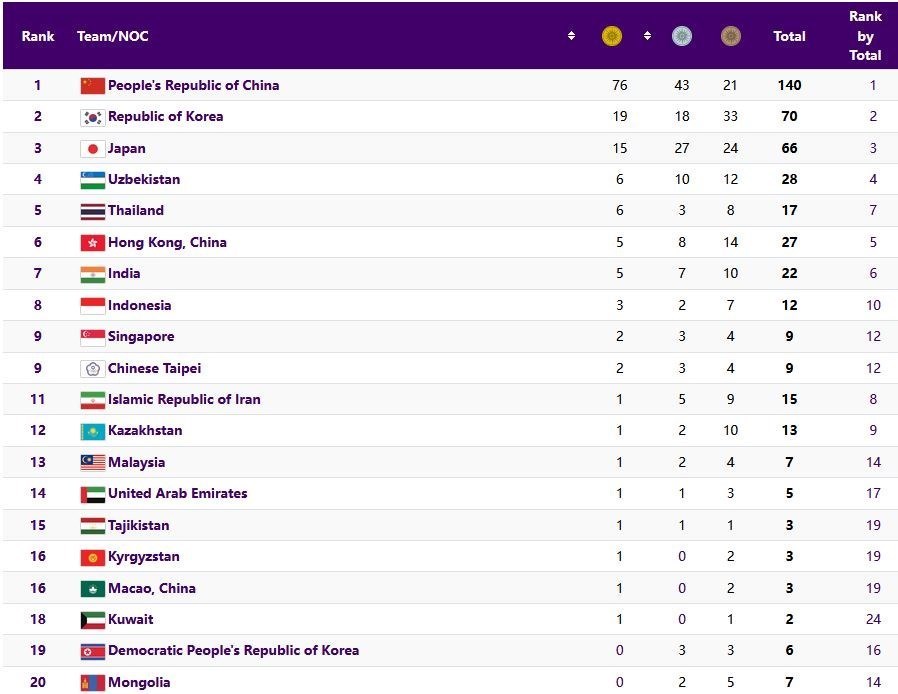The height and width of the screenshot is (694, 898).
Task: Open the United Arab Emirates link
Action: [177, 493]
